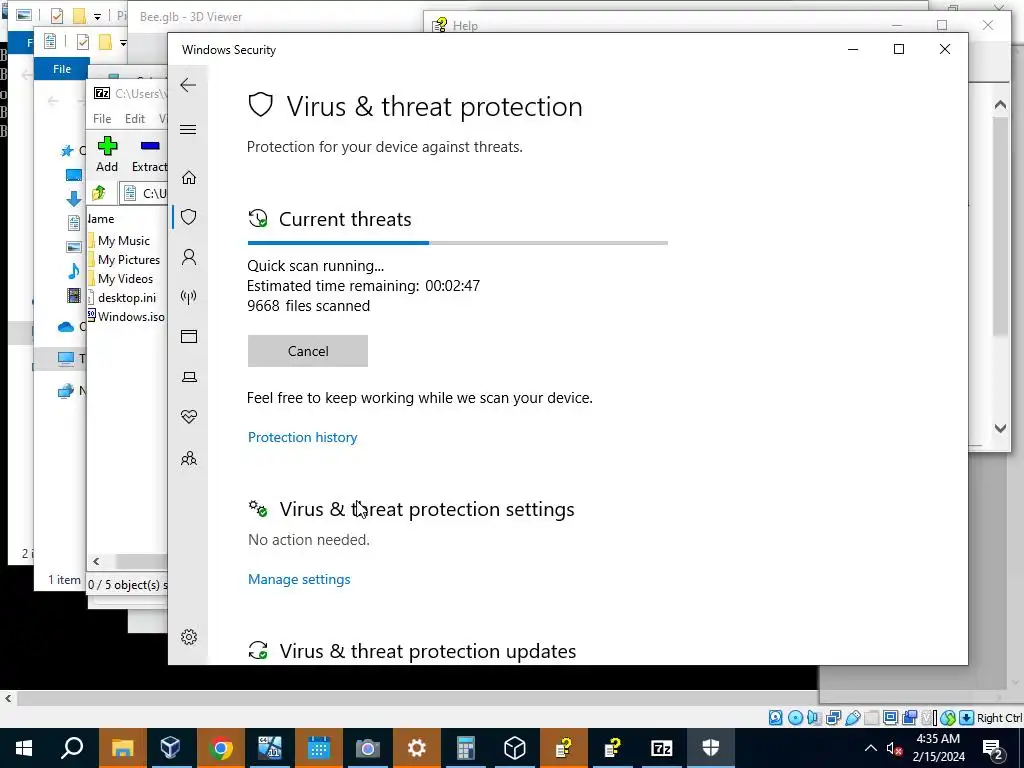Open Camera app from the taskbar
This screenshot has width=1024, height=768.
tap(367, 748)
